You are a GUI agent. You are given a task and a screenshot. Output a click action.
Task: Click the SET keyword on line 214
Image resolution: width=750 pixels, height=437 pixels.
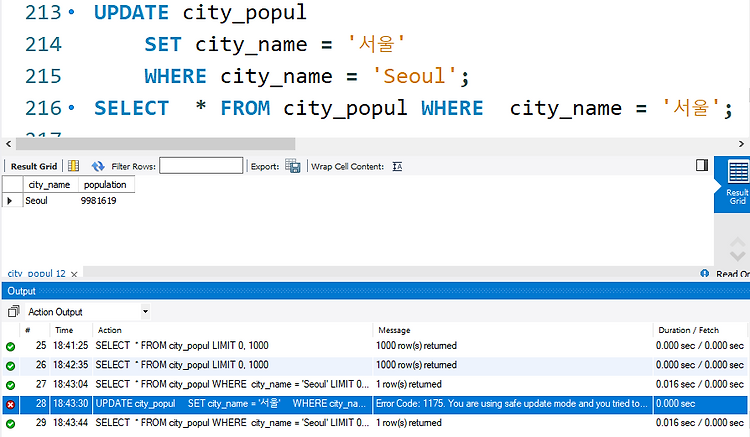coord(163,44)
